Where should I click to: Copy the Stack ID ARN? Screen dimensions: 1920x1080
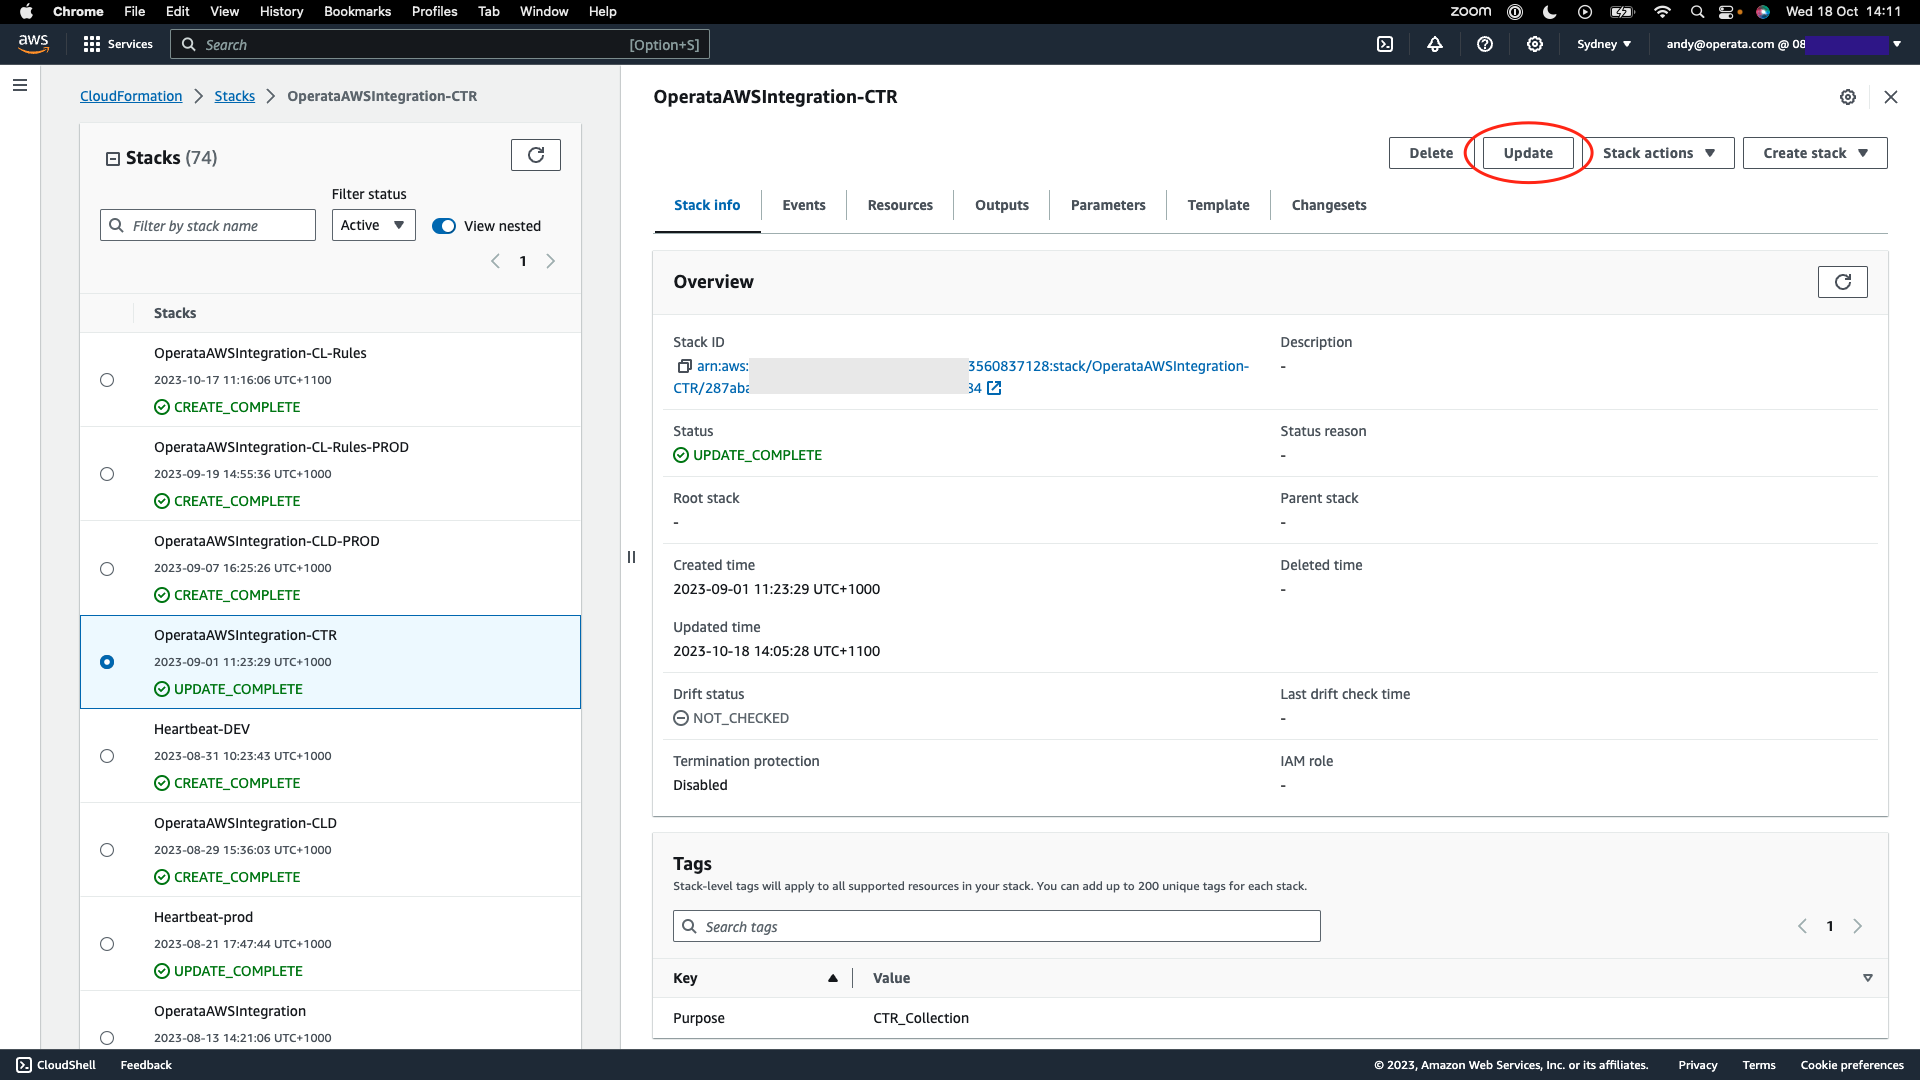(x=684, y=366)
